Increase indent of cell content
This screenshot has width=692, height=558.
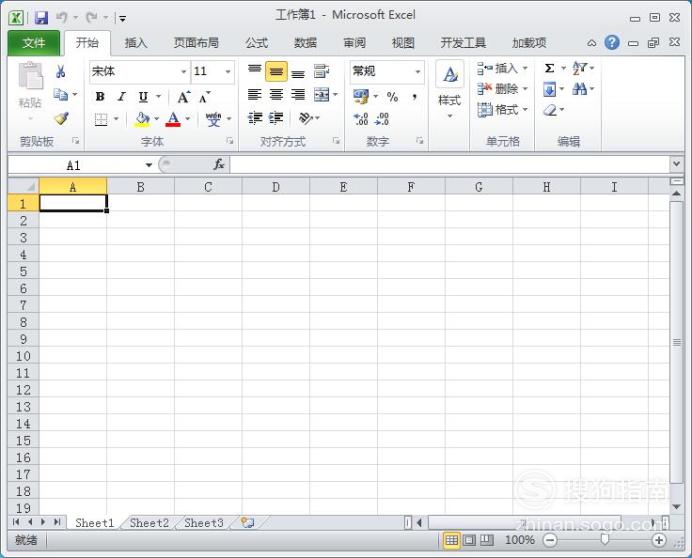tap(276, 118)
